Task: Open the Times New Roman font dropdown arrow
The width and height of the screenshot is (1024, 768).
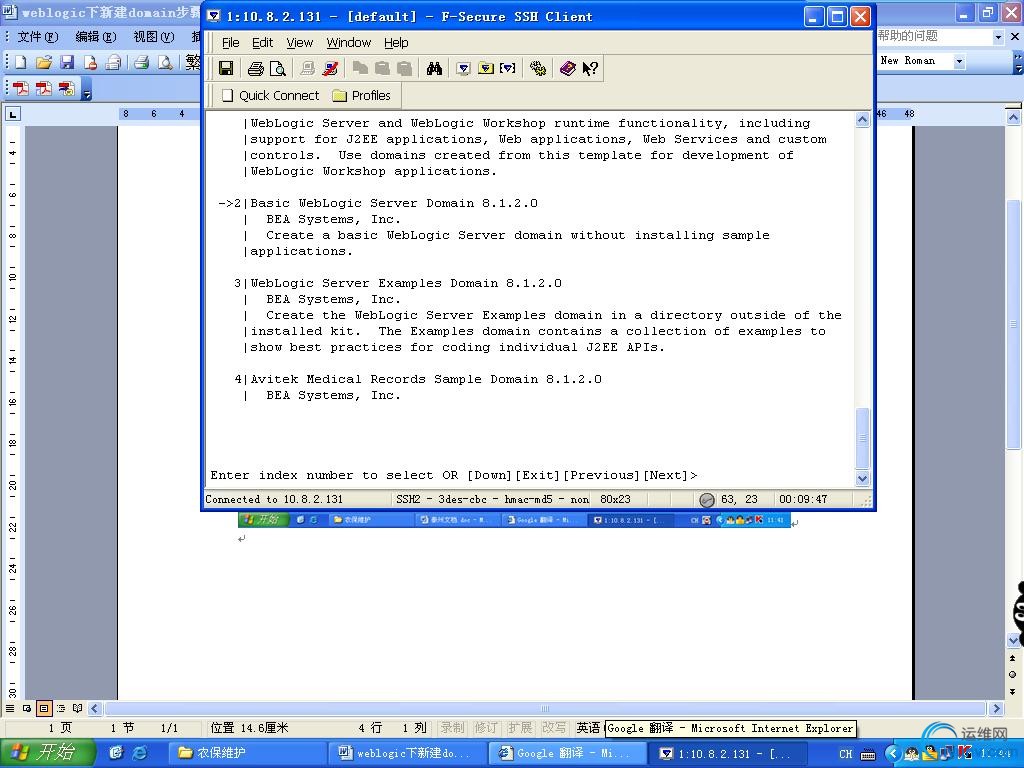Action: point(959,61)
